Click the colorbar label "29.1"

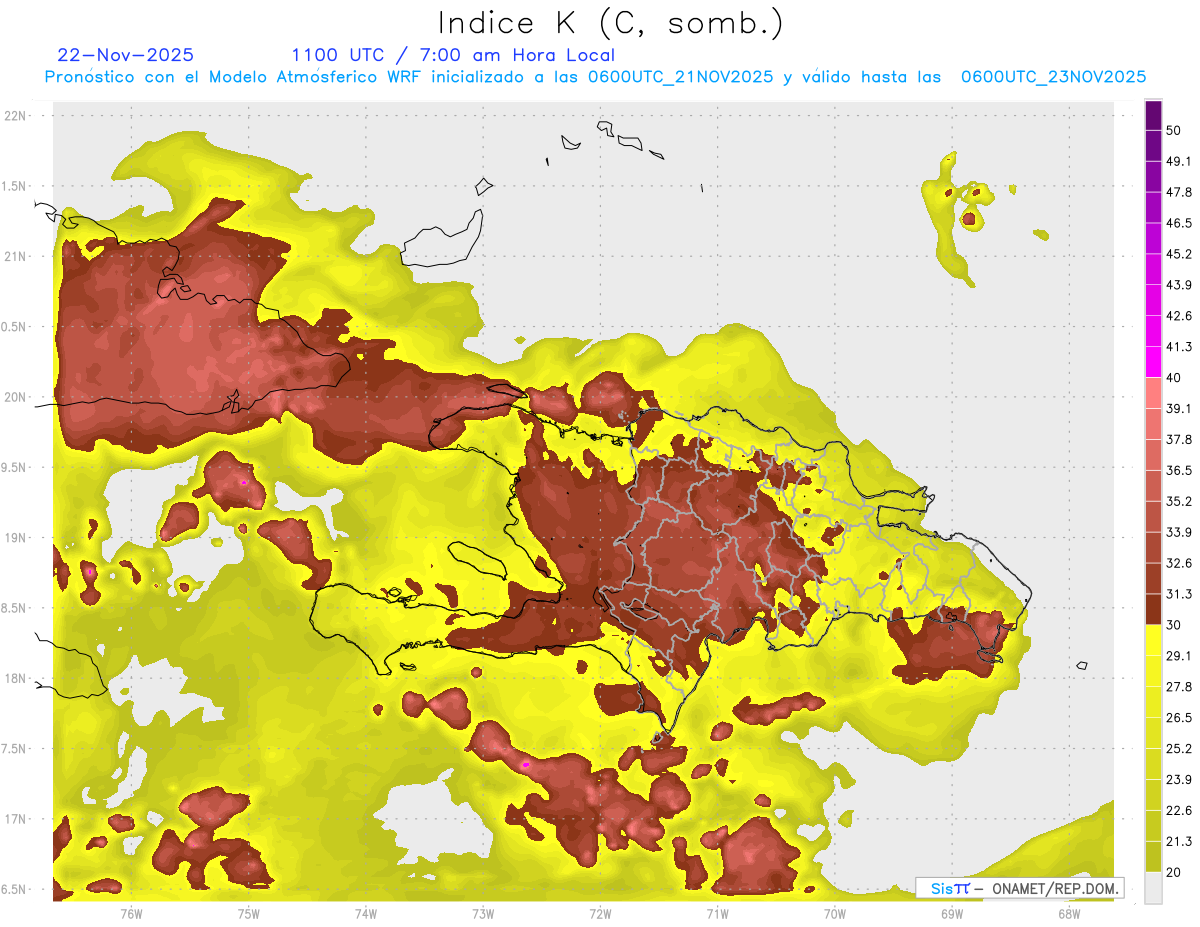(x=1179, y=656)
